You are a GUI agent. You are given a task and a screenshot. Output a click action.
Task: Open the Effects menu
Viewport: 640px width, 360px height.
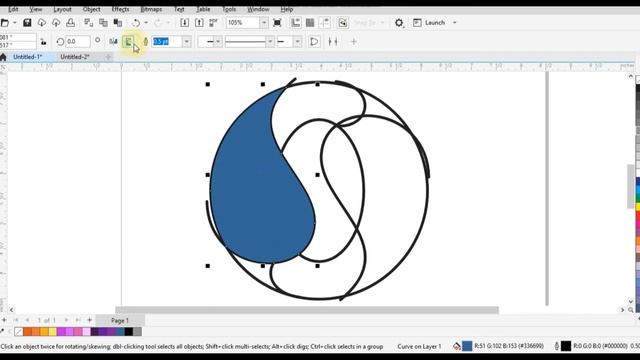pos(120,9)
